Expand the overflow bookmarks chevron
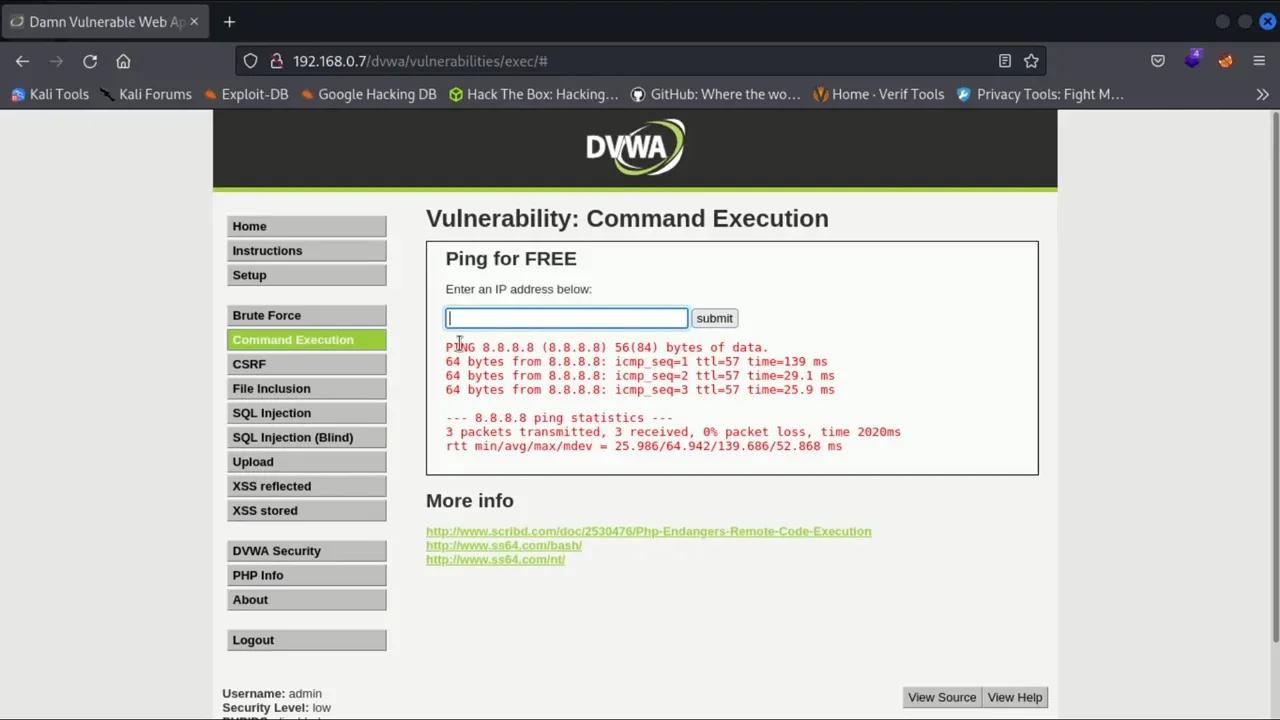The width and height of the screenshot is (1280, 720). click(1262, 94)
